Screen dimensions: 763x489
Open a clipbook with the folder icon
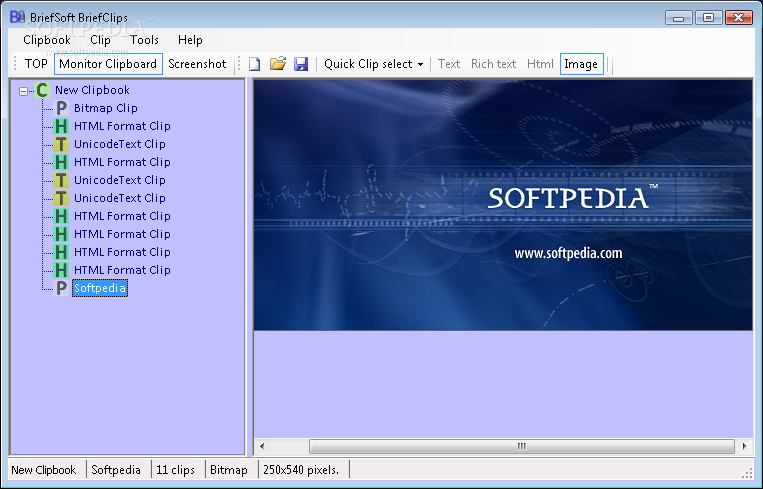tap(278, 64)
